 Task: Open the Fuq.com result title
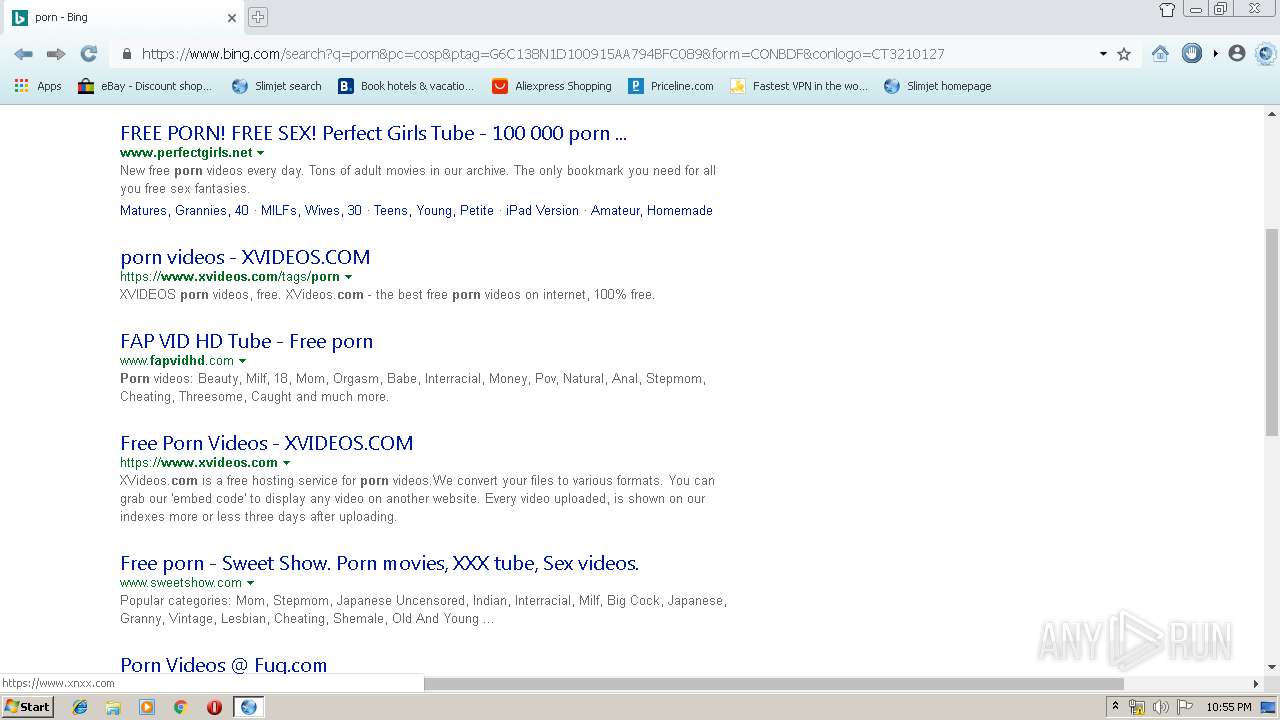(223, 665)
